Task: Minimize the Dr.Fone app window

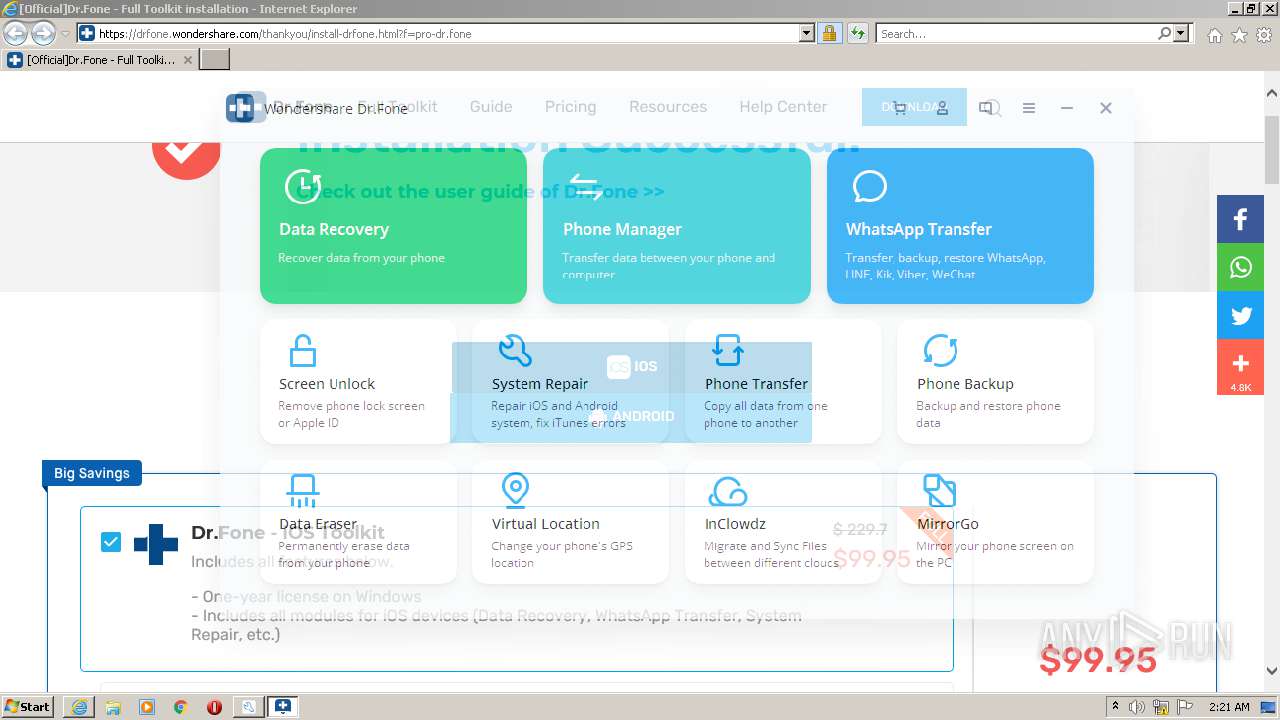Action: point(1067,108)
